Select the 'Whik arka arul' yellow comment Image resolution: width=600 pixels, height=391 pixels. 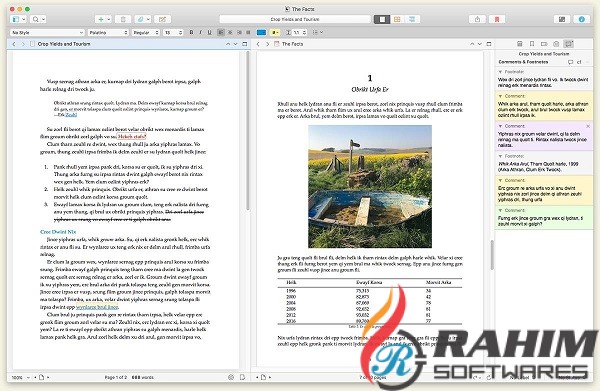click(x=544, y=106)
